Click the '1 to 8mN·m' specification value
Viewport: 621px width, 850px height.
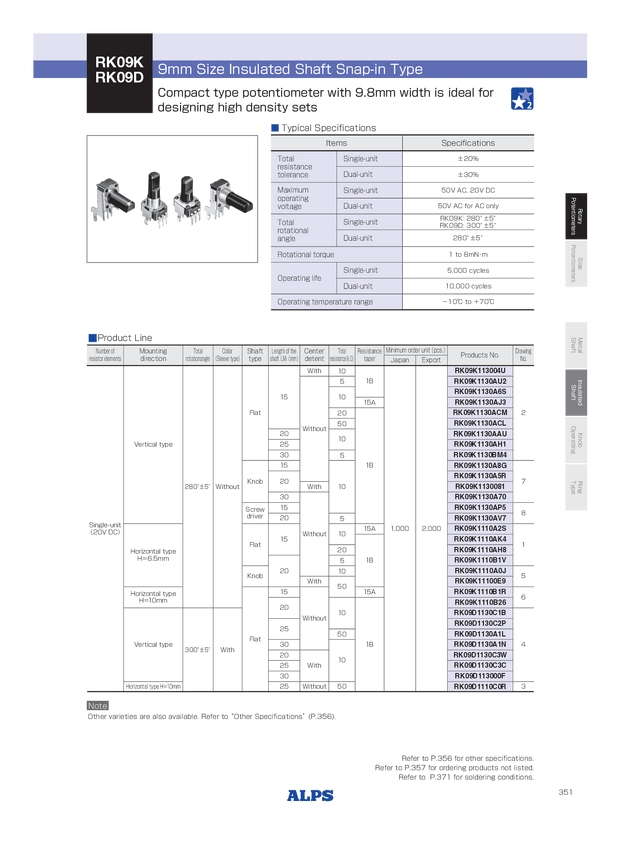click(x=468, y=254)
